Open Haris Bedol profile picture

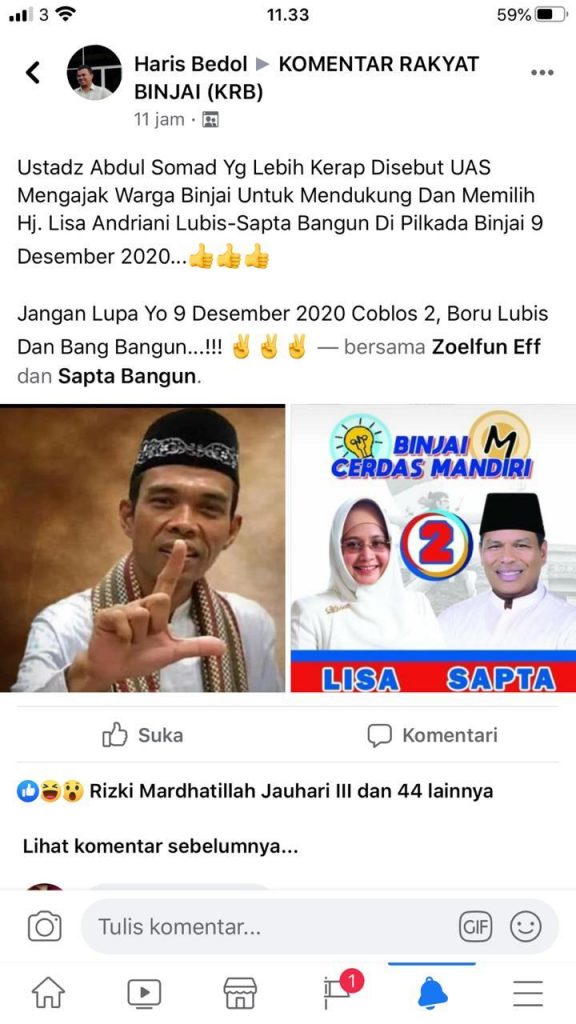coord(94,72)
